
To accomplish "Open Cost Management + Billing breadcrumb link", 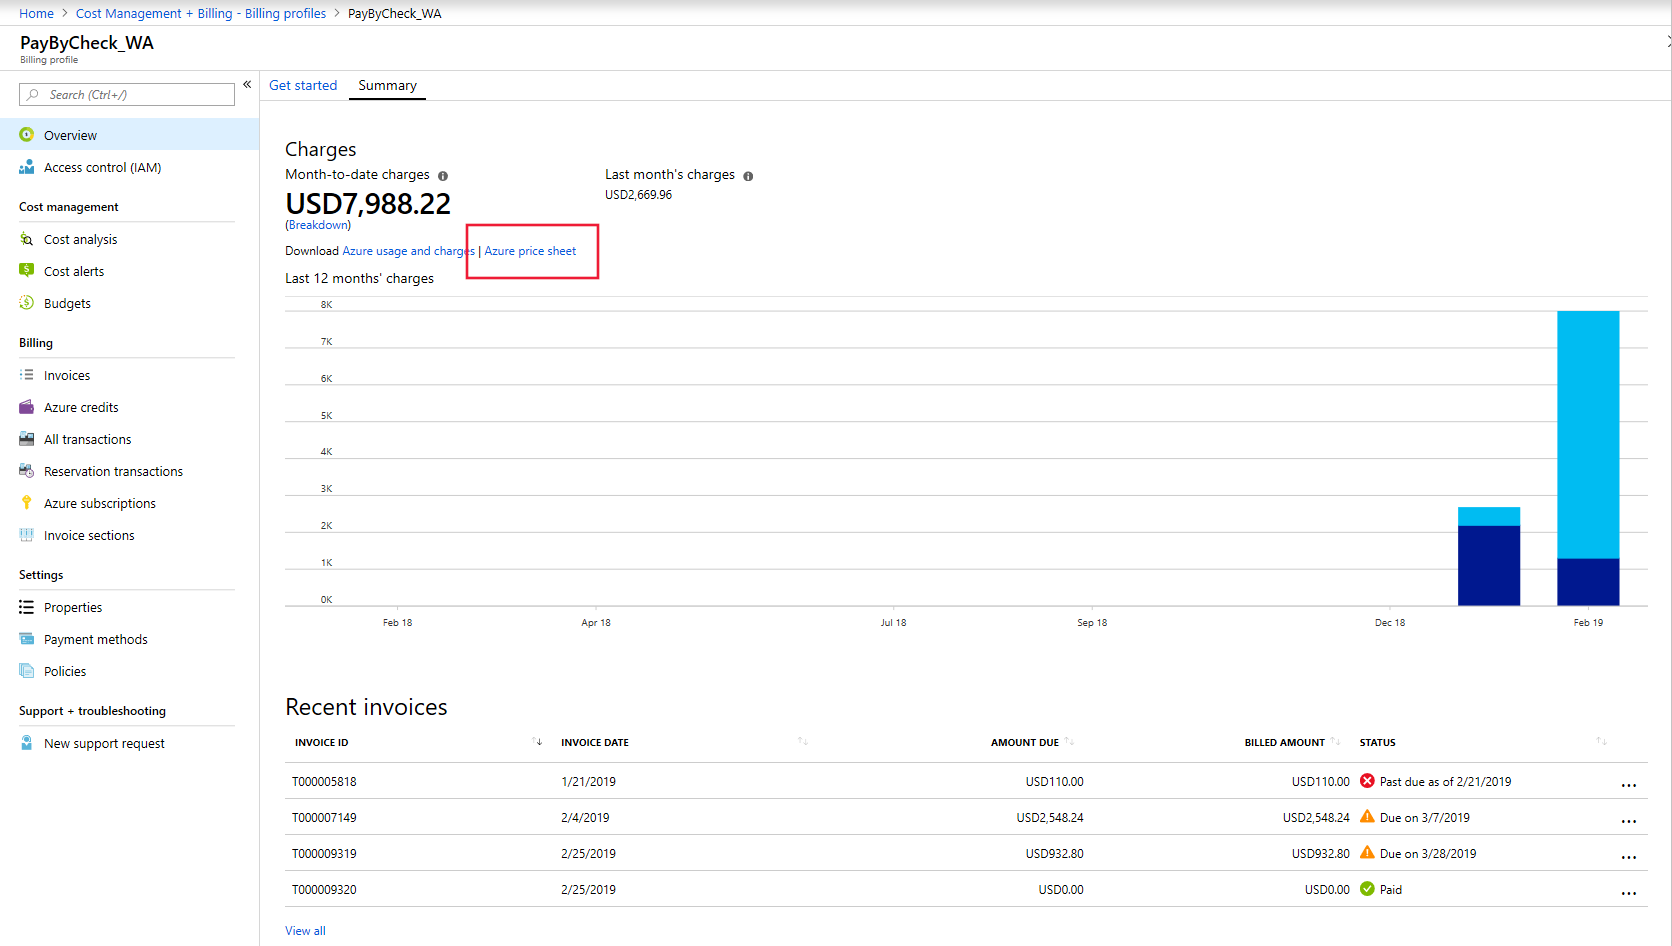I will [x=201, y=13].
